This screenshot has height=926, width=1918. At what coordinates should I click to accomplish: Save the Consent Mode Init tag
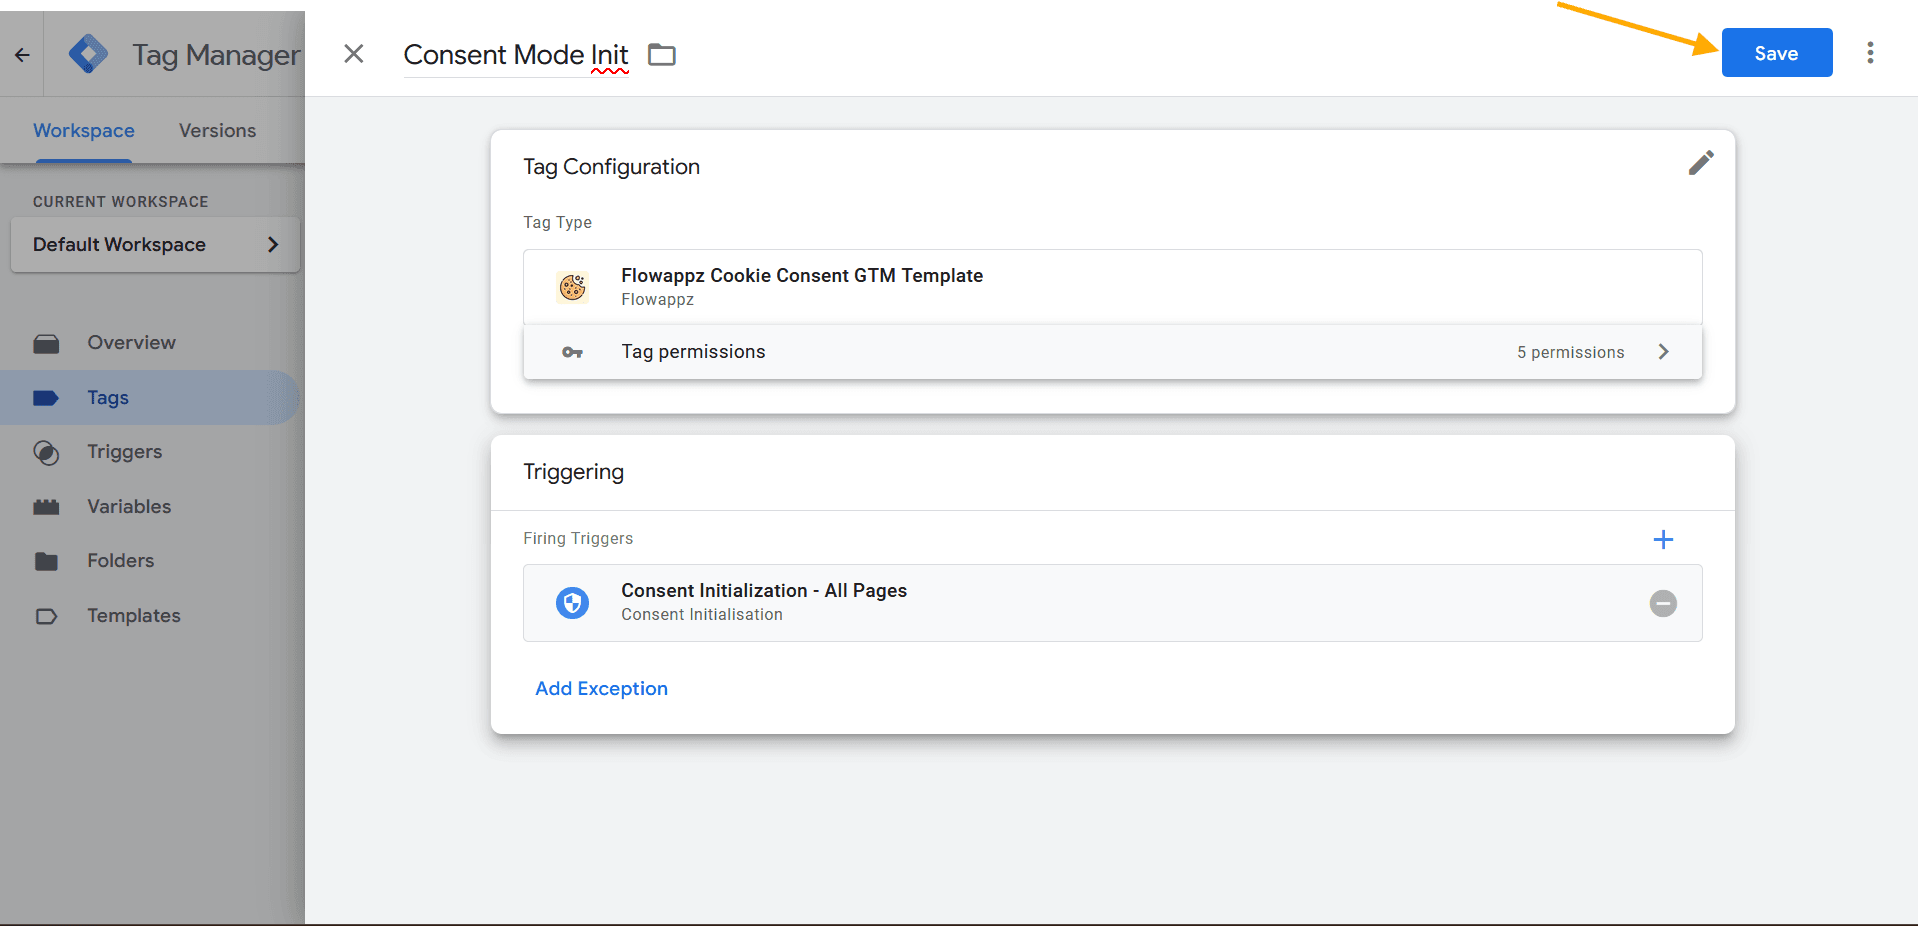[1776, 53]
